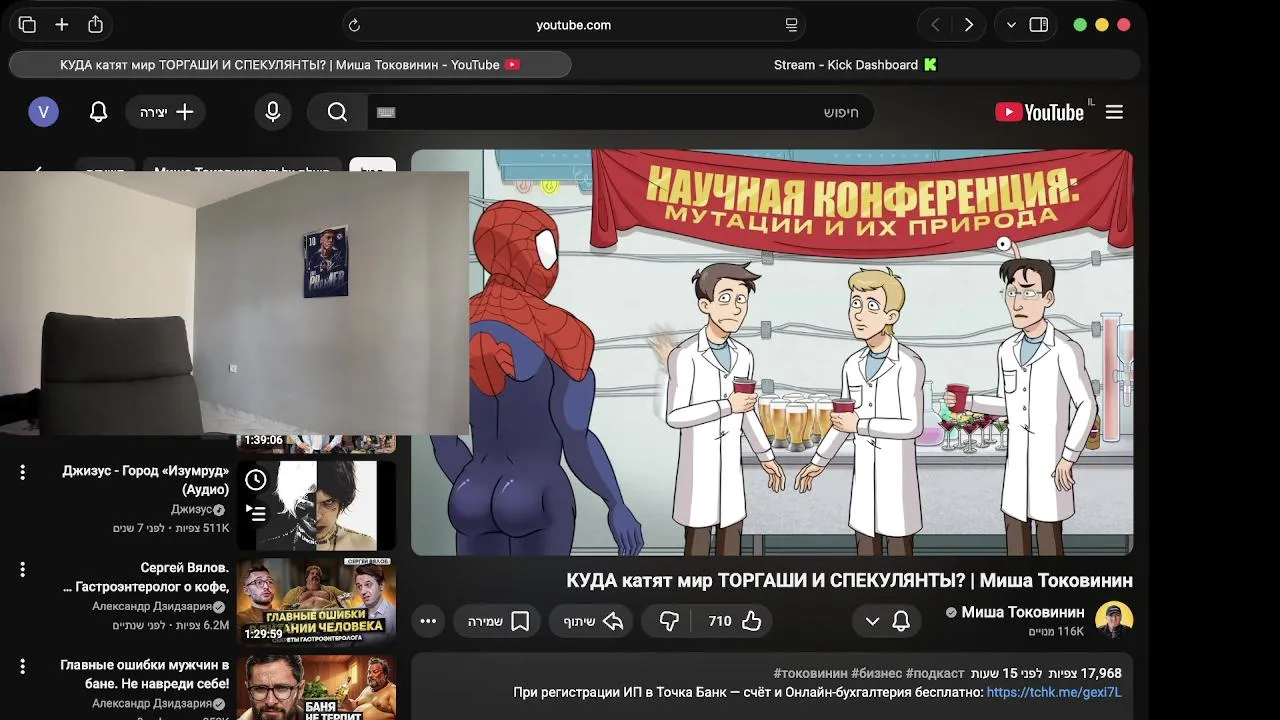Image resolution: width=1280 pixels, height=720 pixels.
Task: Open Джизус video thumbnail
Action: pyautogui.click(x=316, y=506)
